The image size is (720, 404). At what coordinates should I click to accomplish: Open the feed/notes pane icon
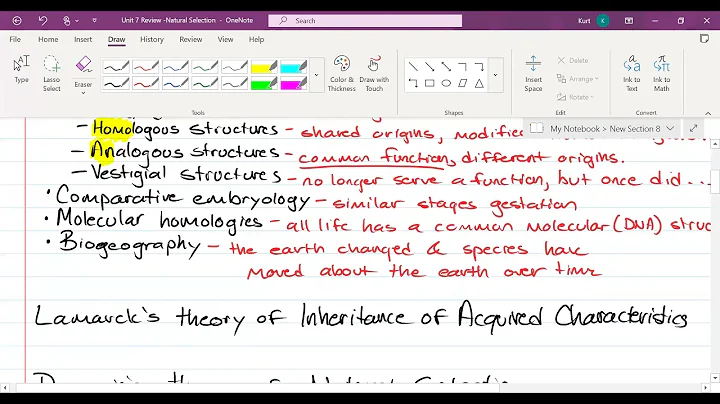(x=704, y=39)
